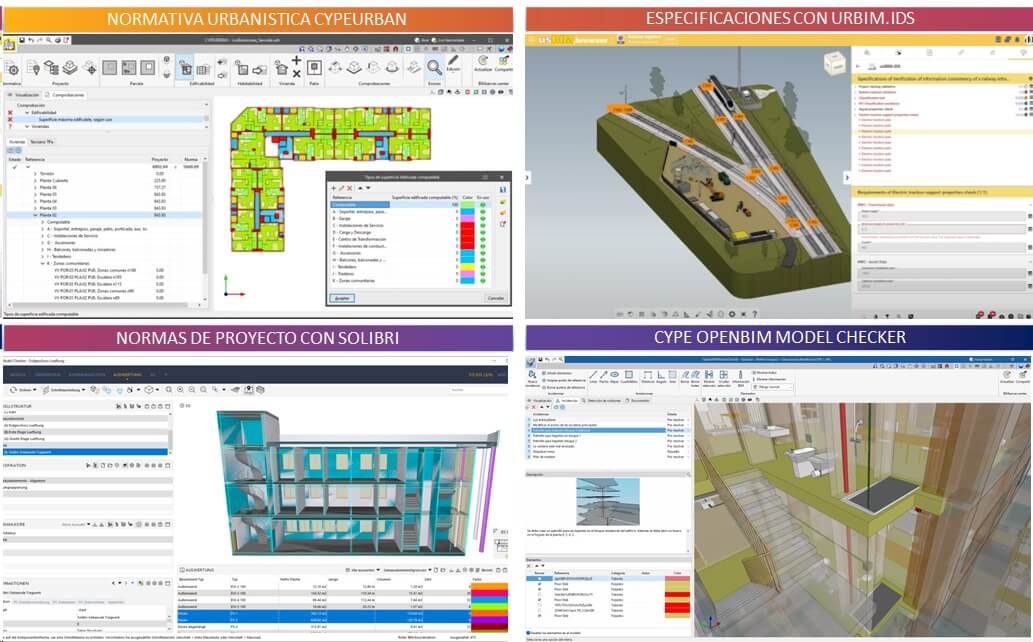The image size is (1033, 642).
Task: Toggle En uso for B - Garaje row
Action: coord(483,219)
